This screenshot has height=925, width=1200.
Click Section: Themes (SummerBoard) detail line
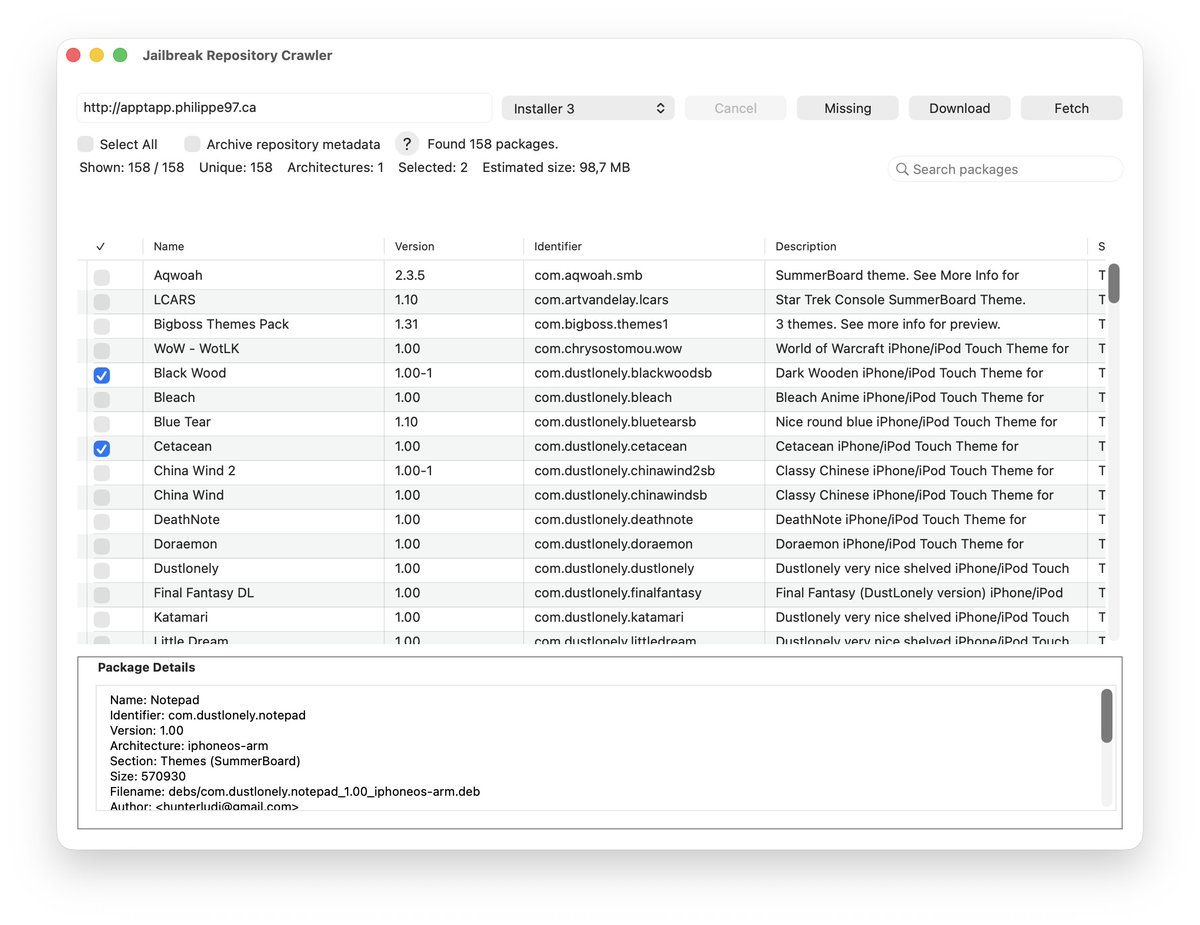205,761
